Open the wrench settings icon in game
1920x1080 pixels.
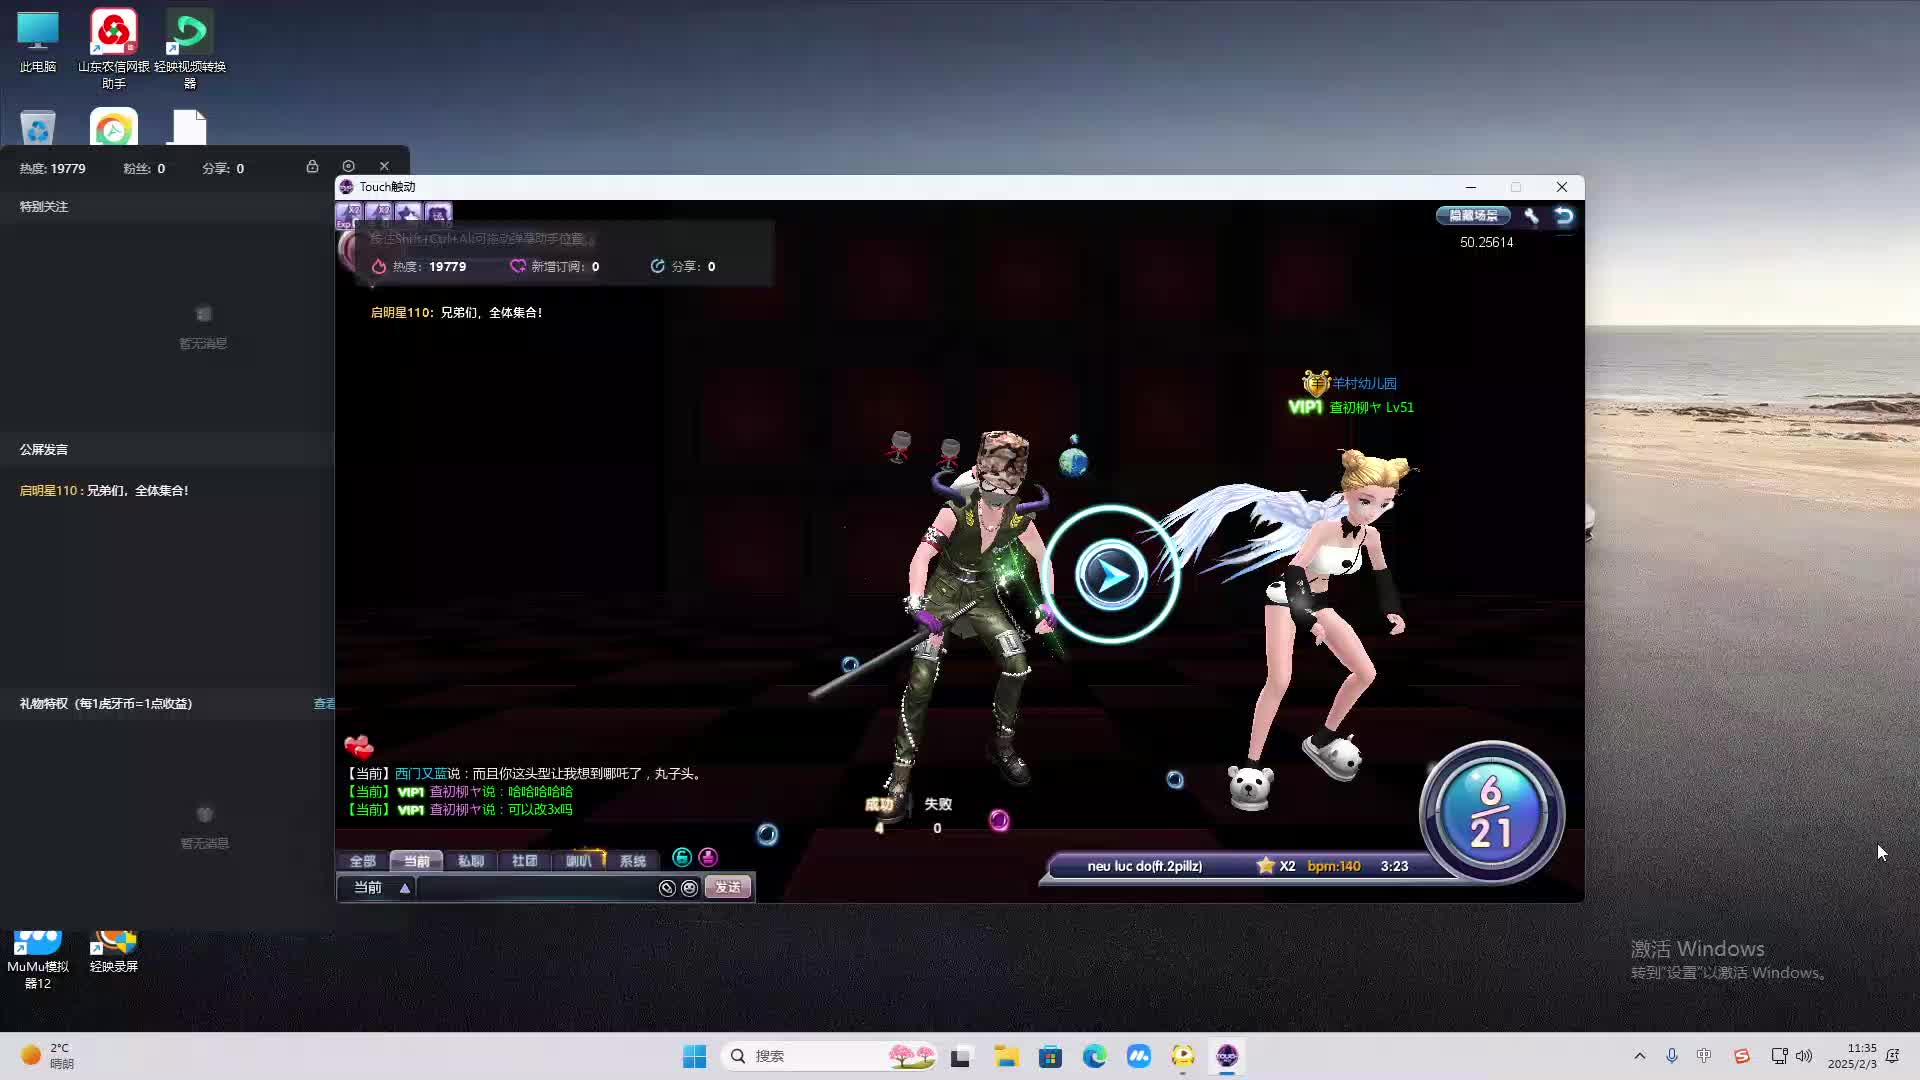coord(1531,216)
